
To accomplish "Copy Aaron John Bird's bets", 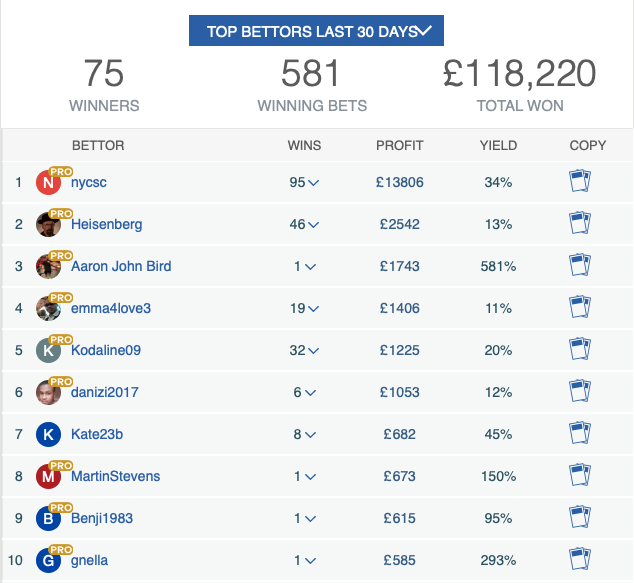I will click(580, 265).
